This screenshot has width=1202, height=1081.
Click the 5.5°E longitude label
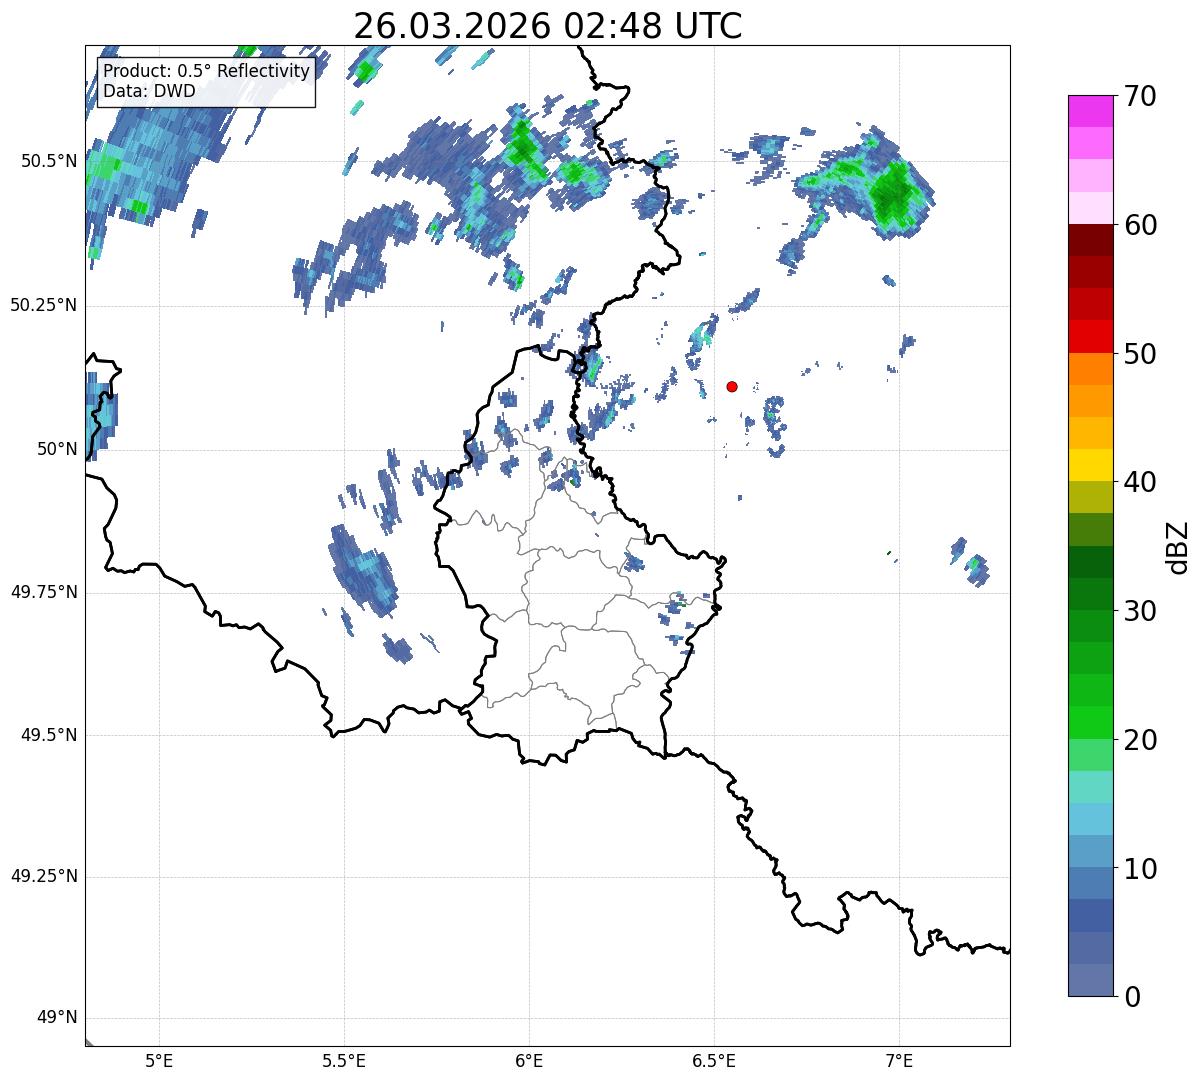(344, 1060)
